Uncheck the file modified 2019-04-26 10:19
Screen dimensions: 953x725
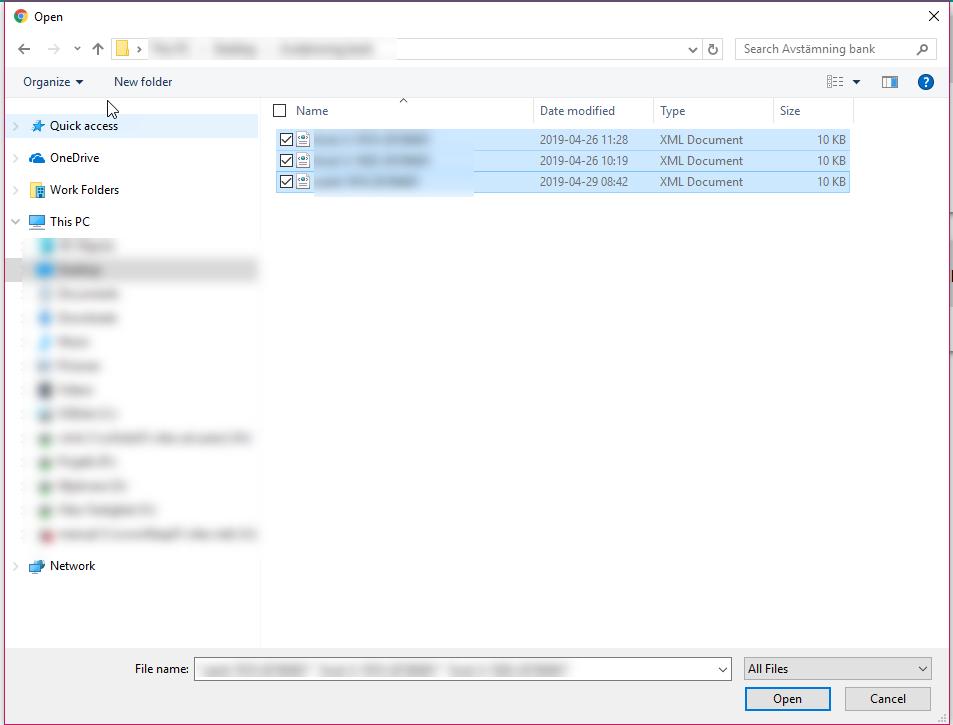click(286, 161)
